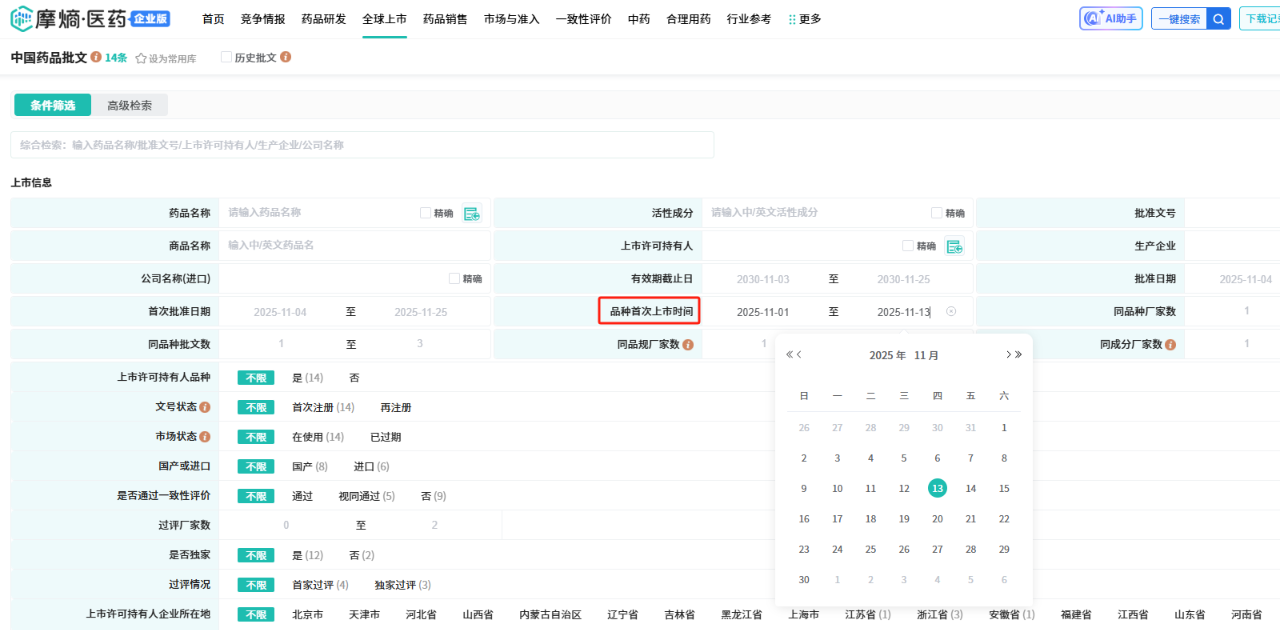The image size is (1280, 630).
Task: Click the batch import icon beside 药品名称
Action: (472, 213)
